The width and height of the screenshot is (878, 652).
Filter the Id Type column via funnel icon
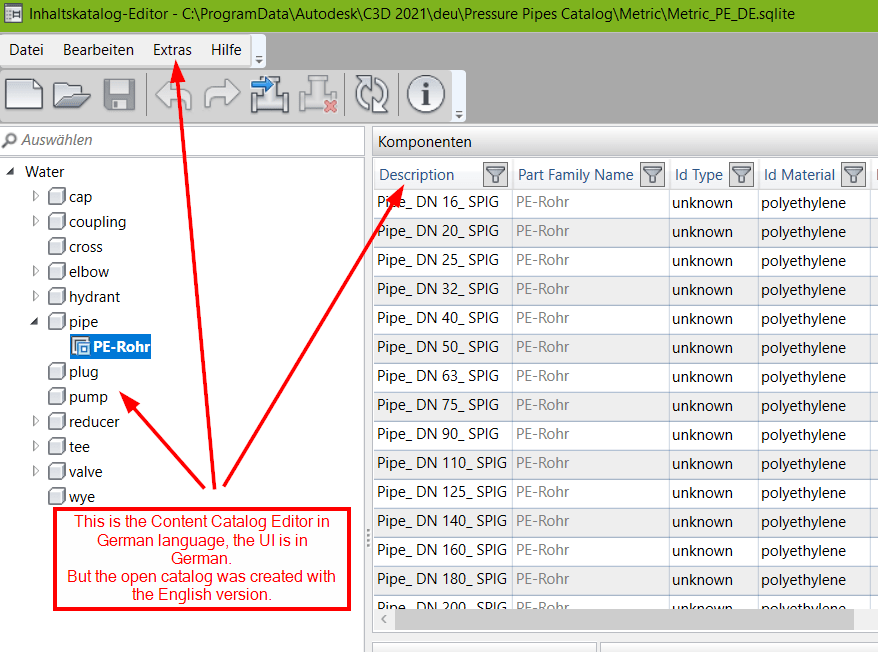tap(741, 175)
